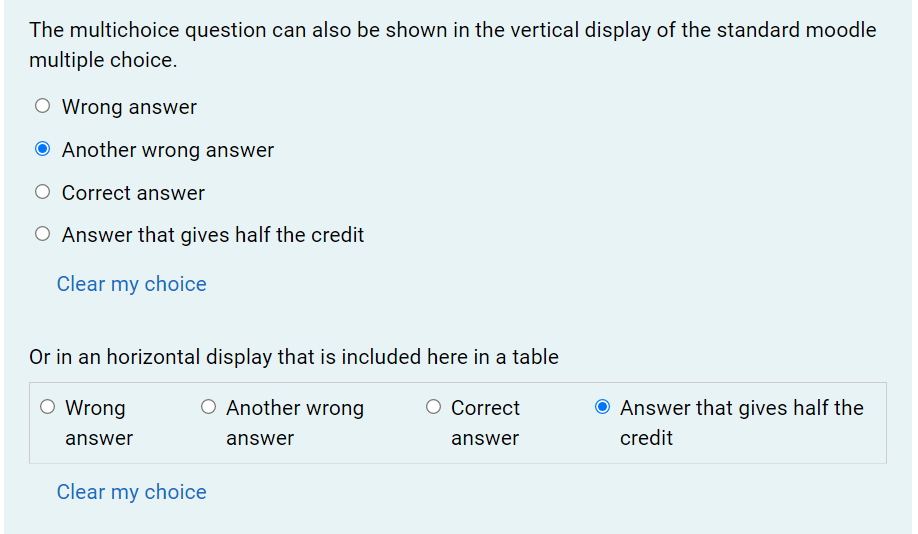Click the 'Wrong answer' label text in vertical list
This screenshot has width=918, height=534.
tap(129, 107)
